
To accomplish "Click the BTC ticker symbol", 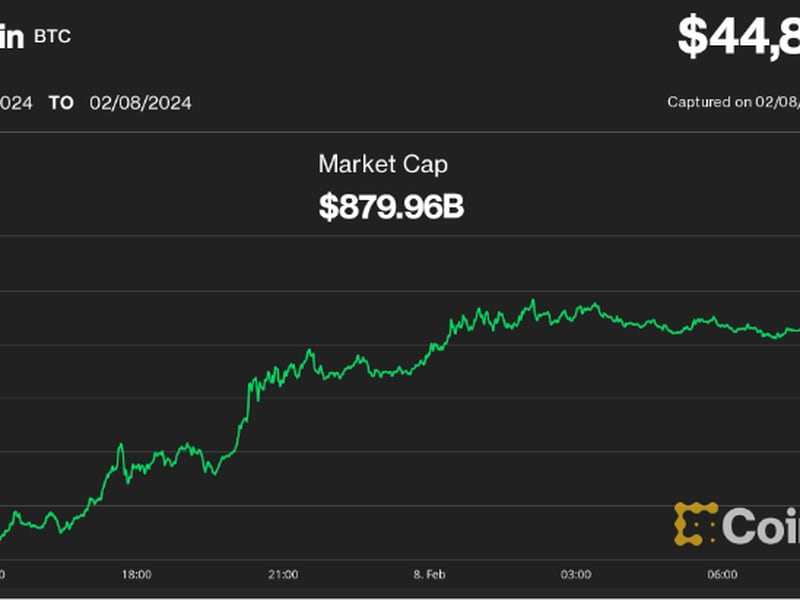I will (x=52, y=37).
